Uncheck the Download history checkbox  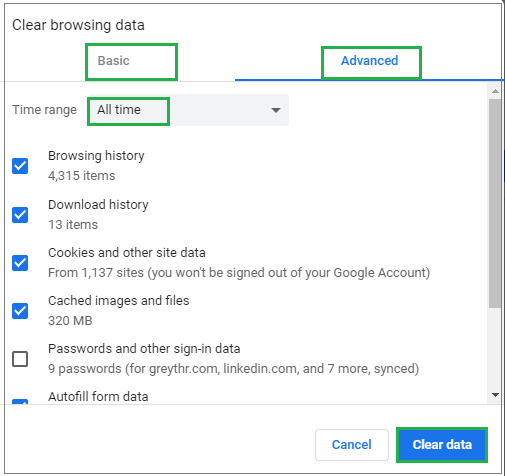(20, 215)
